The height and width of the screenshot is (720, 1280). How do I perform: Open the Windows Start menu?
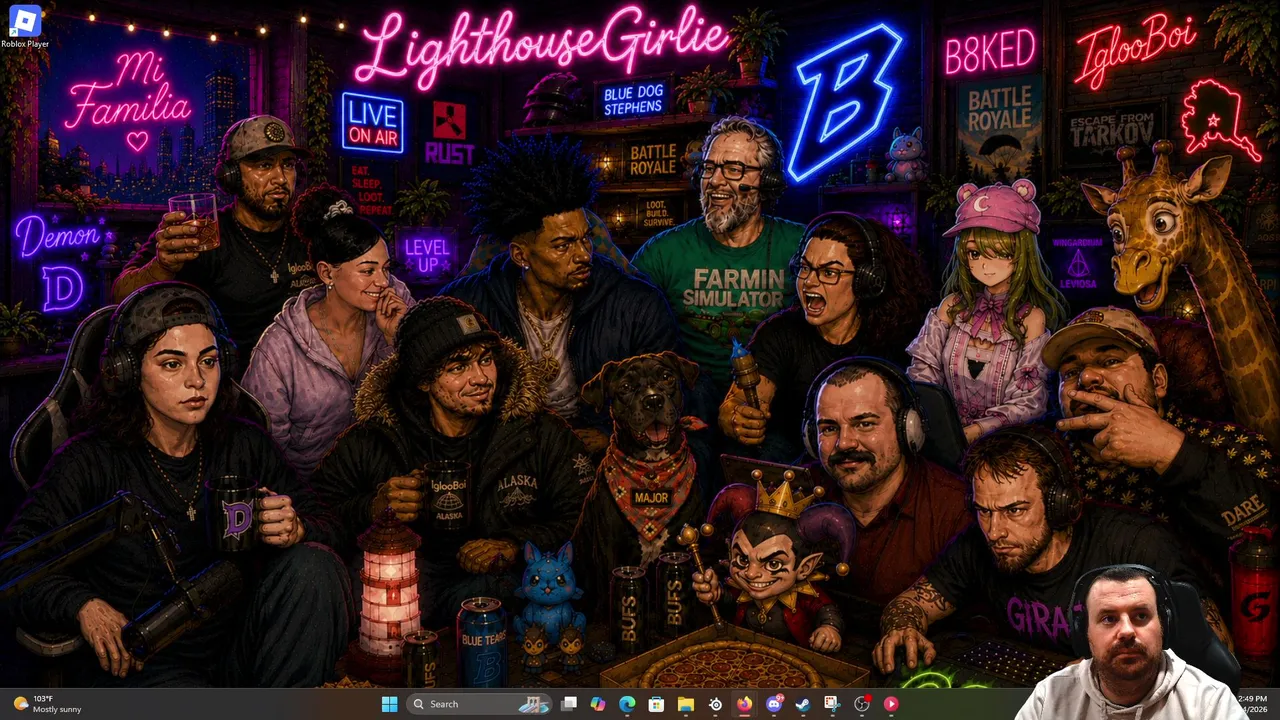click(389, 704)
